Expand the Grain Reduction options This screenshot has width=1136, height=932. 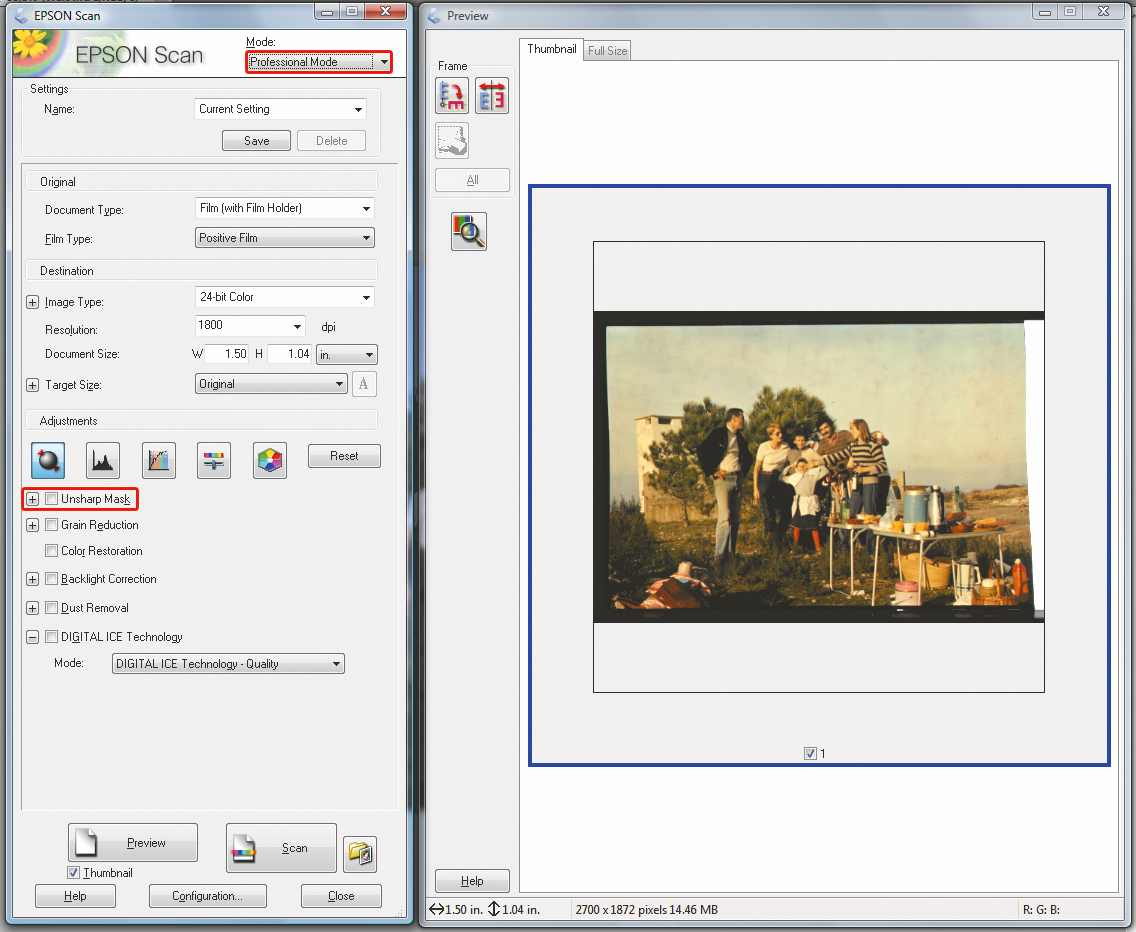33,525
